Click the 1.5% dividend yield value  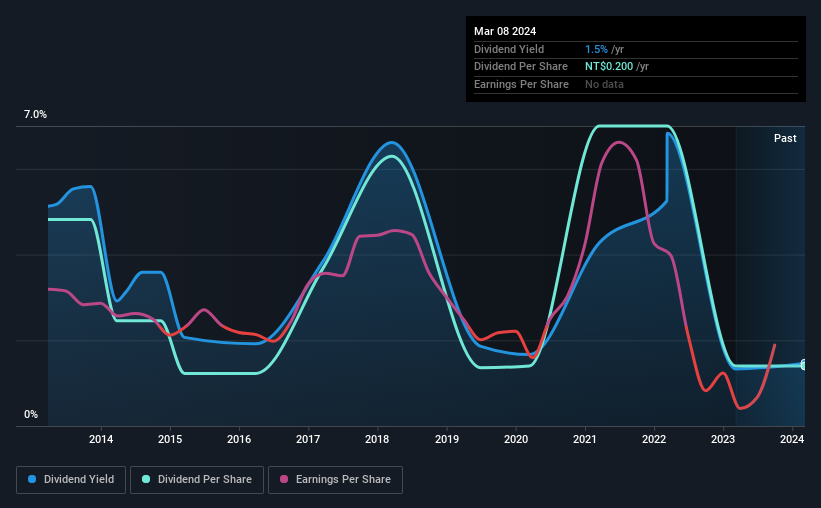point(596,49)
